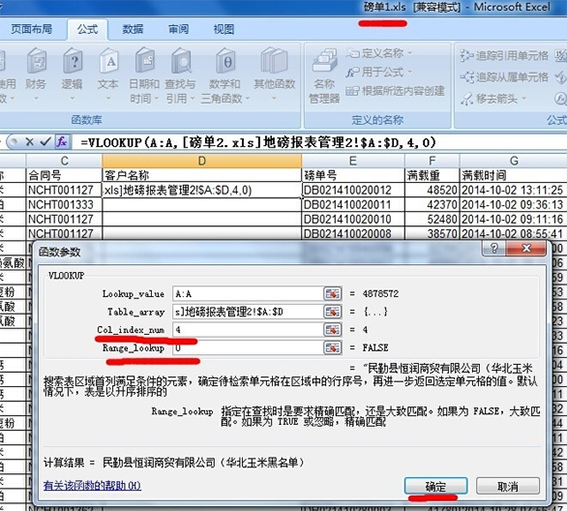Click the 客户名称 header cell
The width and height of the screenshot is (567, 511).
click(x=202, y=175)
